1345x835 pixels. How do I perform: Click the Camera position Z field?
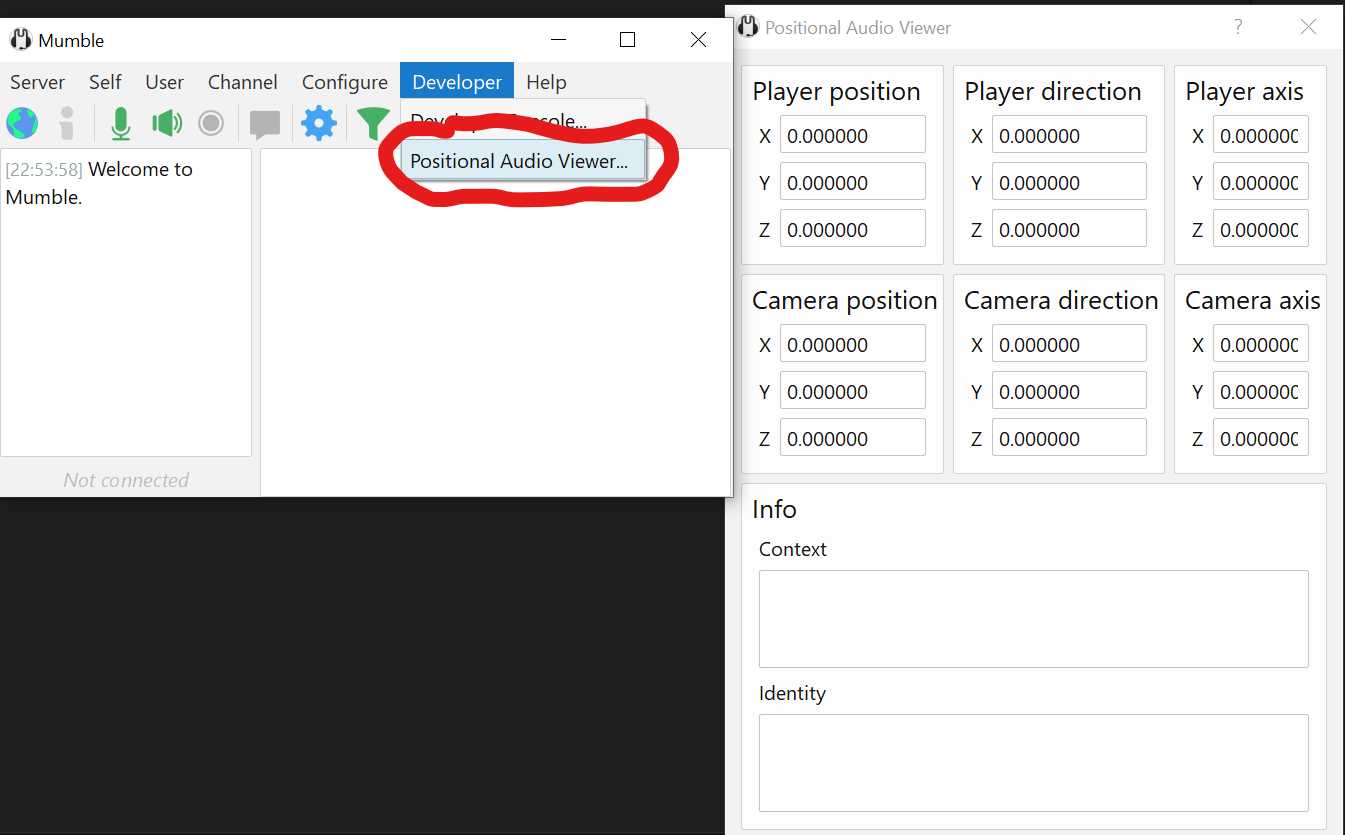853,439
